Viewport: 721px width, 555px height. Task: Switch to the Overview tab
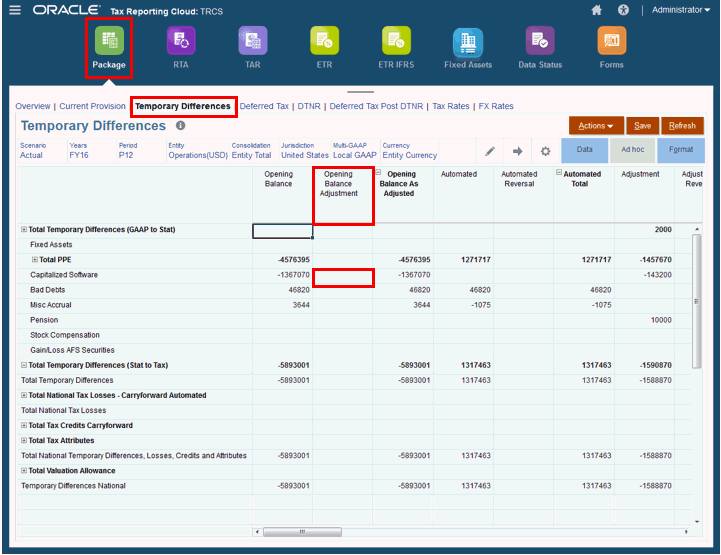pos(33,106)
